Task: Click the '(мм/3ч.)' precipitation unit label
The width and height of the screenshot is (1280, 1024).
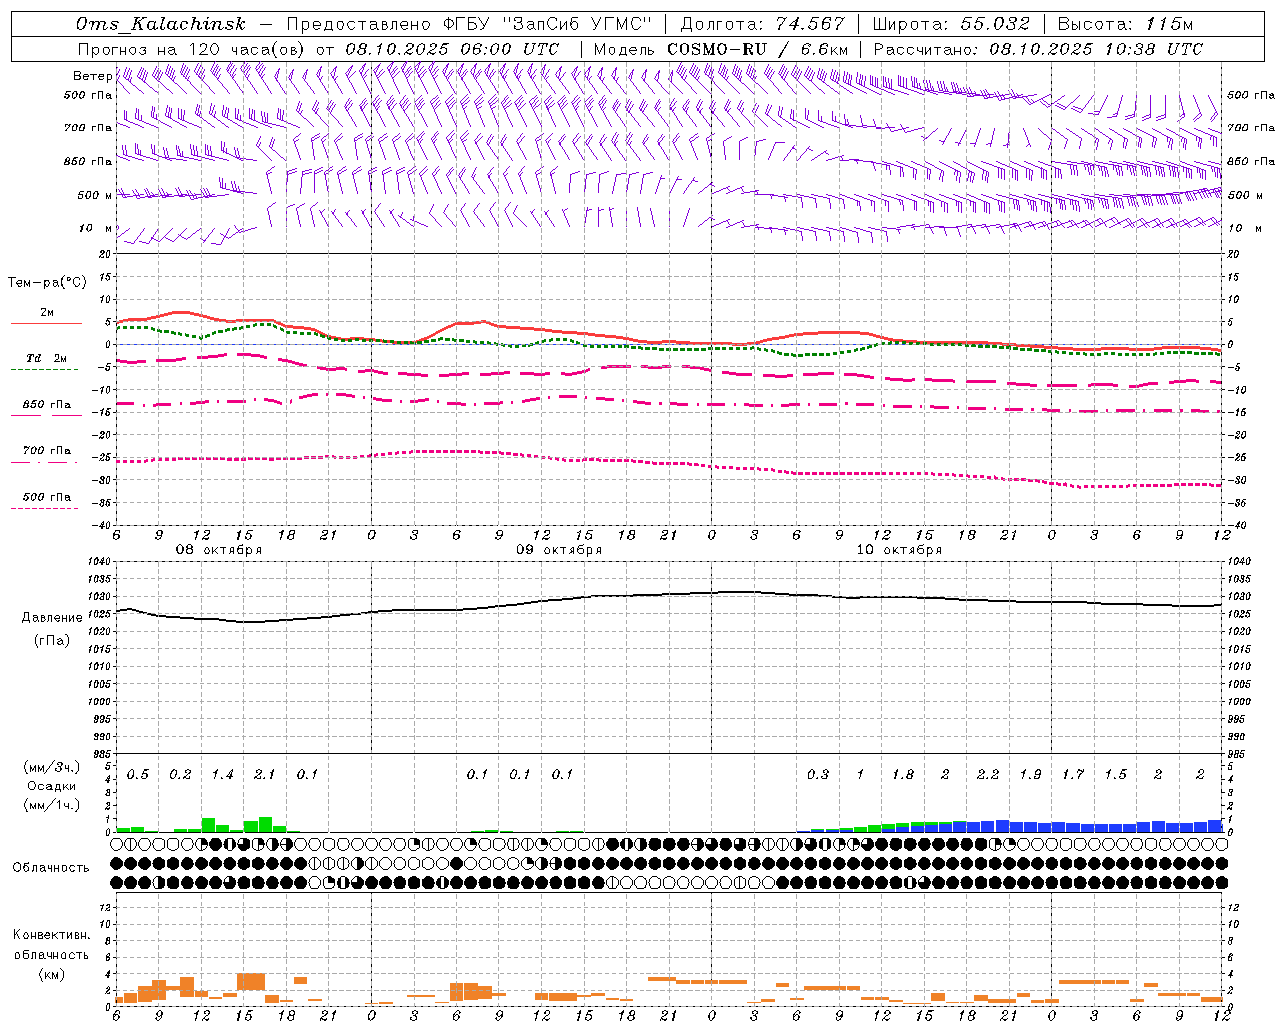Action: pyautogui.click(x=51, y=767)
